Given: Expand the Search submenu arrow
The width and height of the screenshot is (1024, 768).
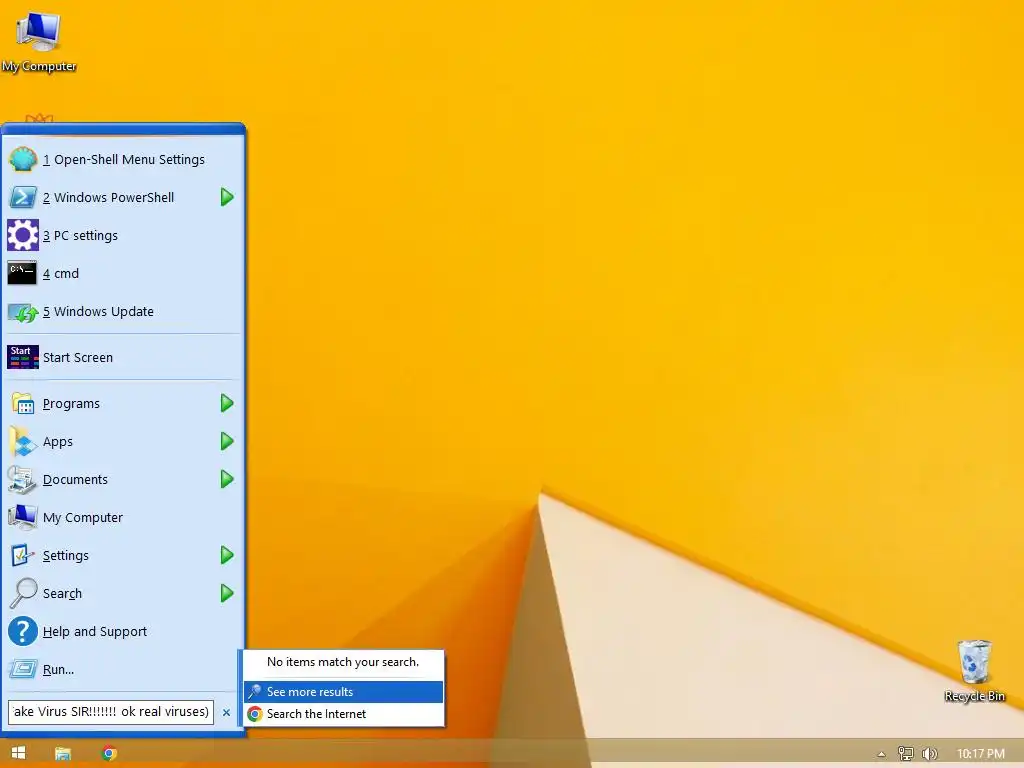Looking at the screenshot, I should click(227, 593).
